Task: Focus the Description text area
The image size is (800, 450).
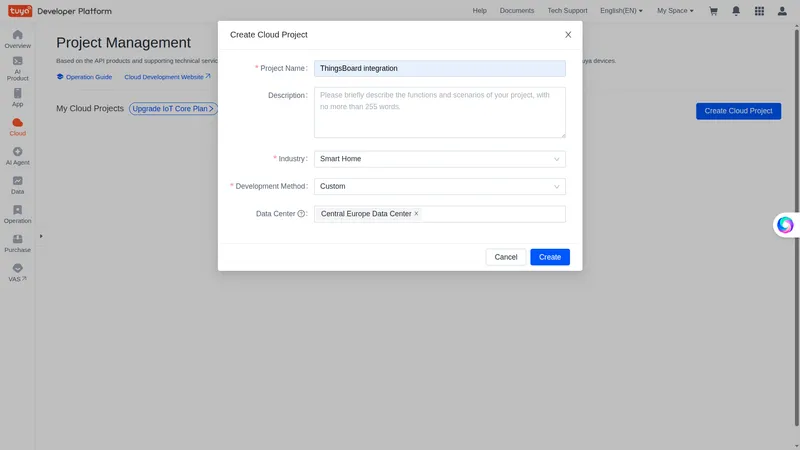Action: click(x=440, y=112)
